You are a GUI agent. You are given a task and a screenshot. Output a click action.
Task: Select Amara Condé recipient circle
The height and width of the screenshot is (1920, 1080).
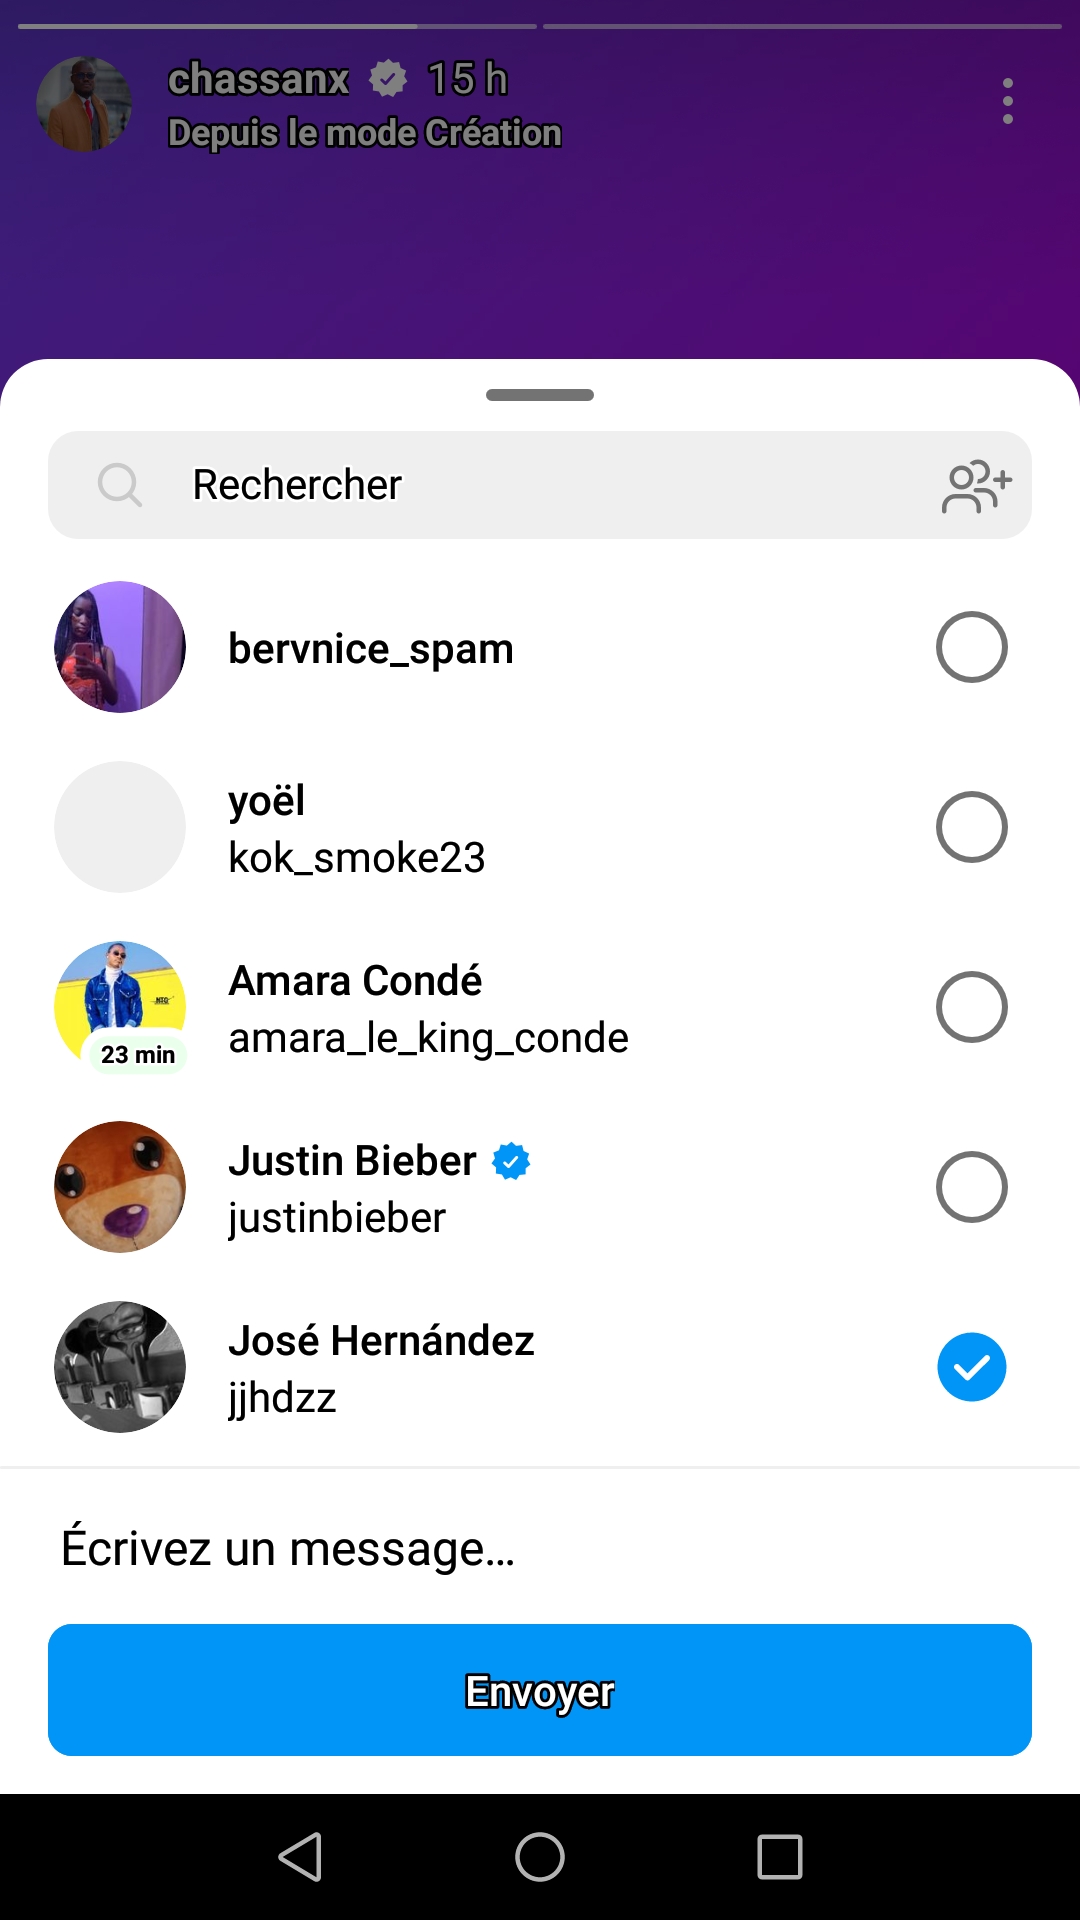point(971,1007)
